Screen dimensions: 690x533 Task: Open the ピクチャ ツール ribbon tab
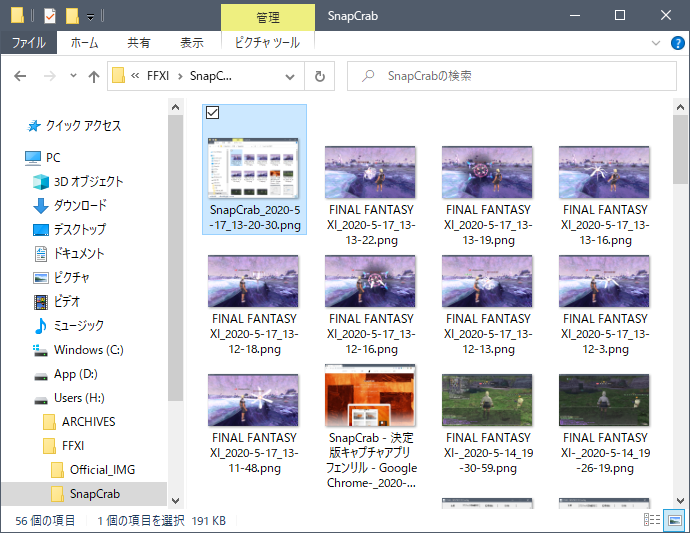coord(268,43)
